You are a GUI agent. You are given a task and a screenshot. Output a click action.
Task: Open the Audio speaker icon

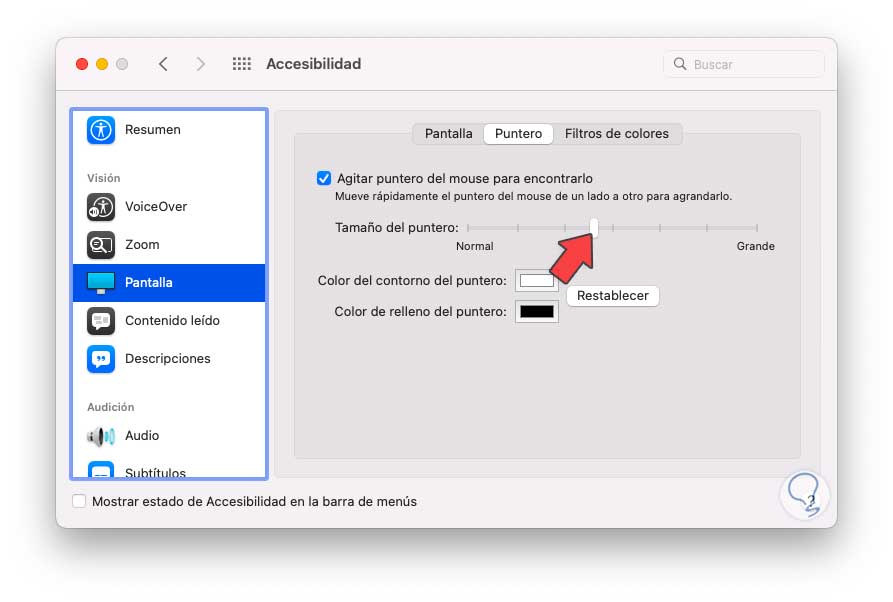[x=101, y=436]
